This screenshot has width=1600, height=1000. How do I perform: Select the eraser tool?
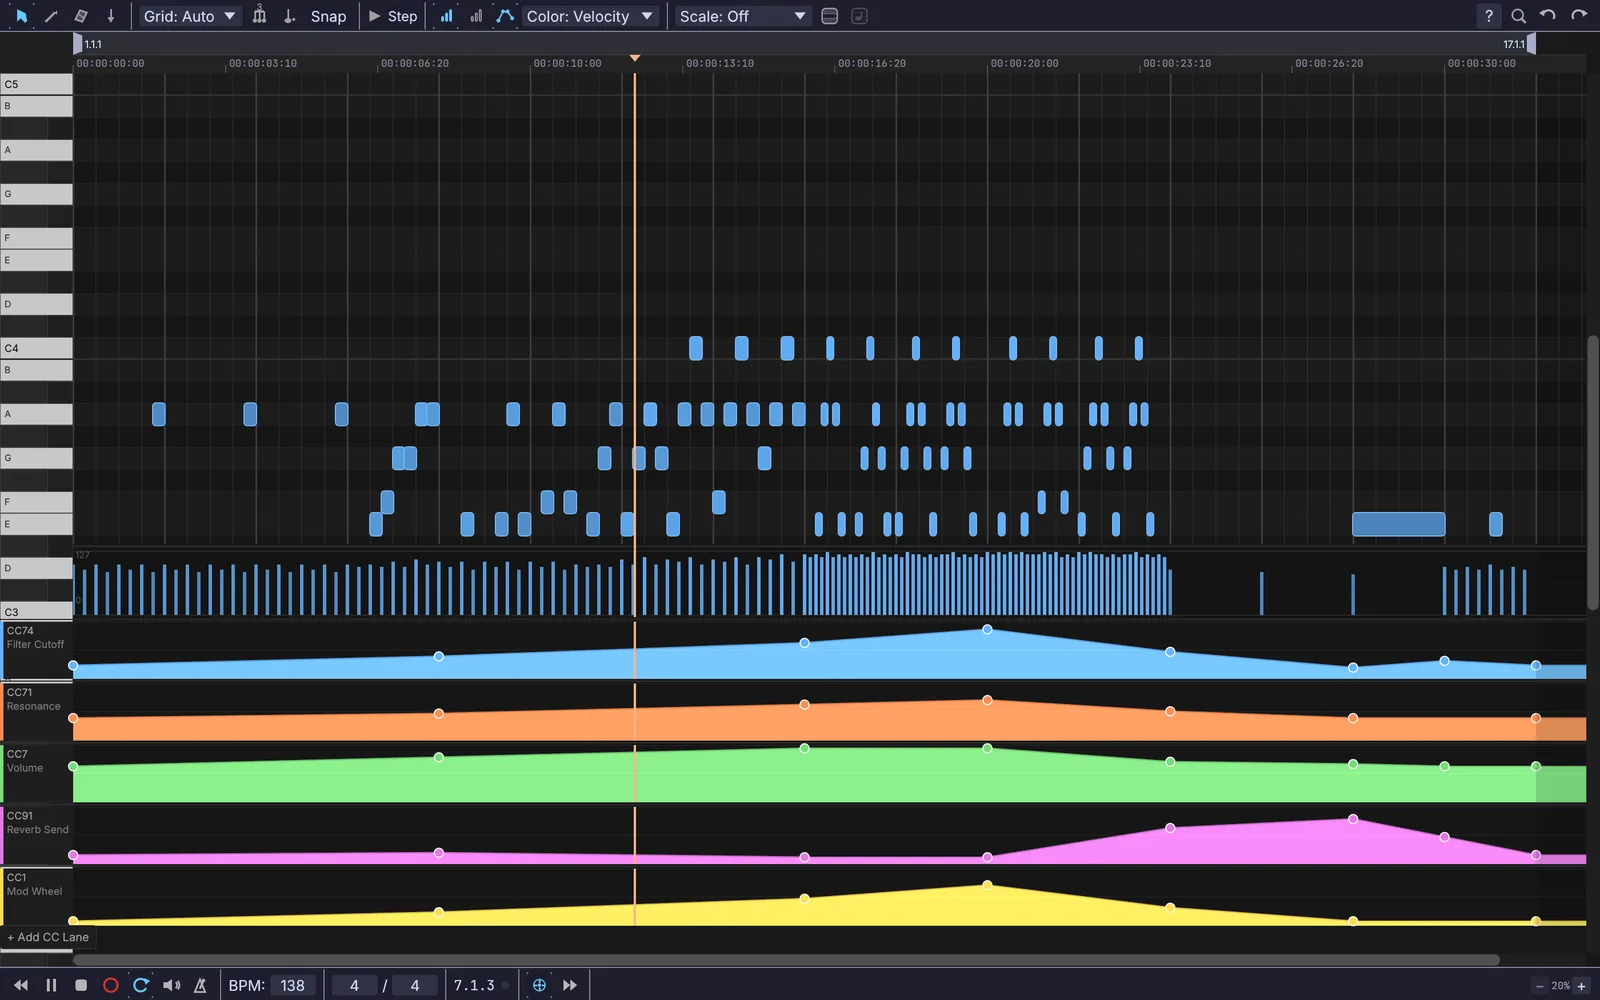coord(81,16)
